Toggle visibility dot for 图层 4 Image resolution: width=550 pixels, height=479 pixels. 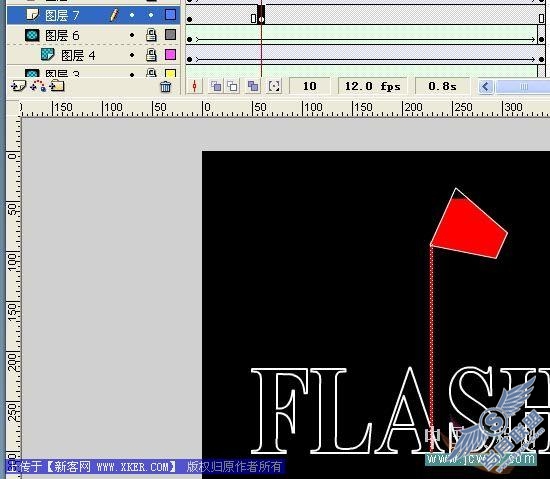pyautogui.click(x=132, y=55)
